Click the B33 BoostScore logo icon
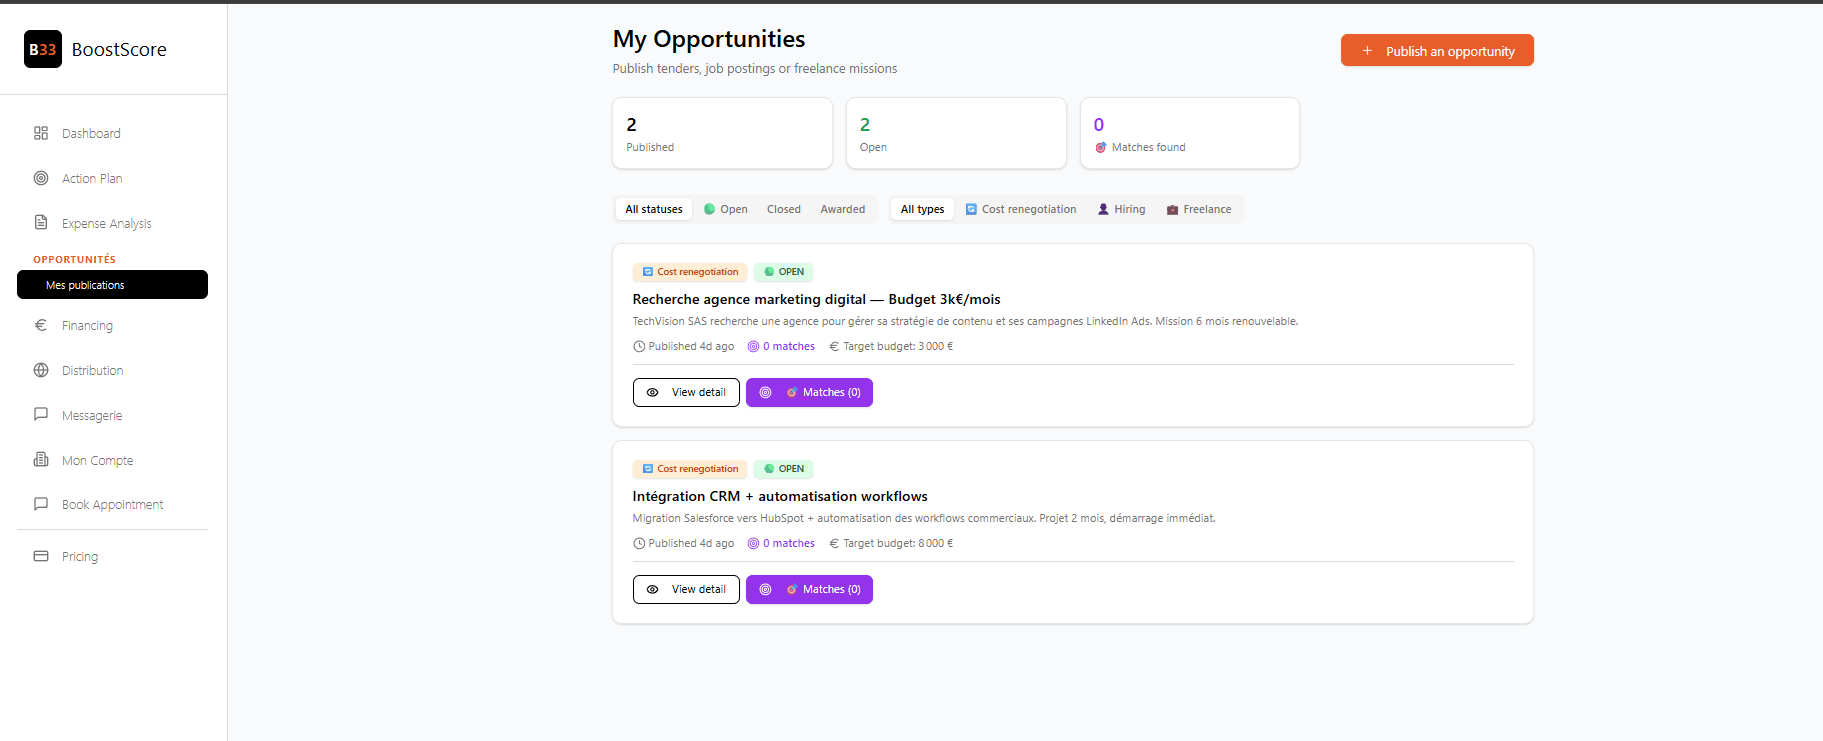1823x741 pixels. [x=43, y=49]
